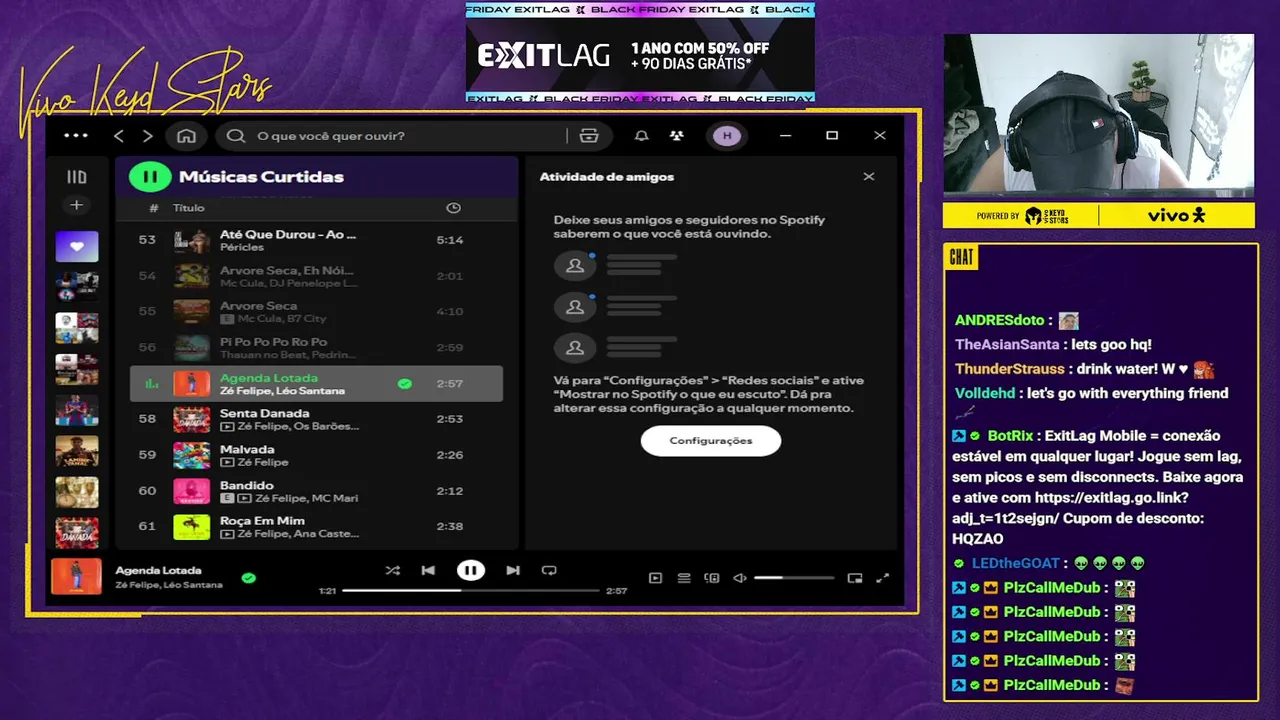Skip to the previous track
Image resolution: width=1280 pixels, height=720 pixels.
point(428,570)
